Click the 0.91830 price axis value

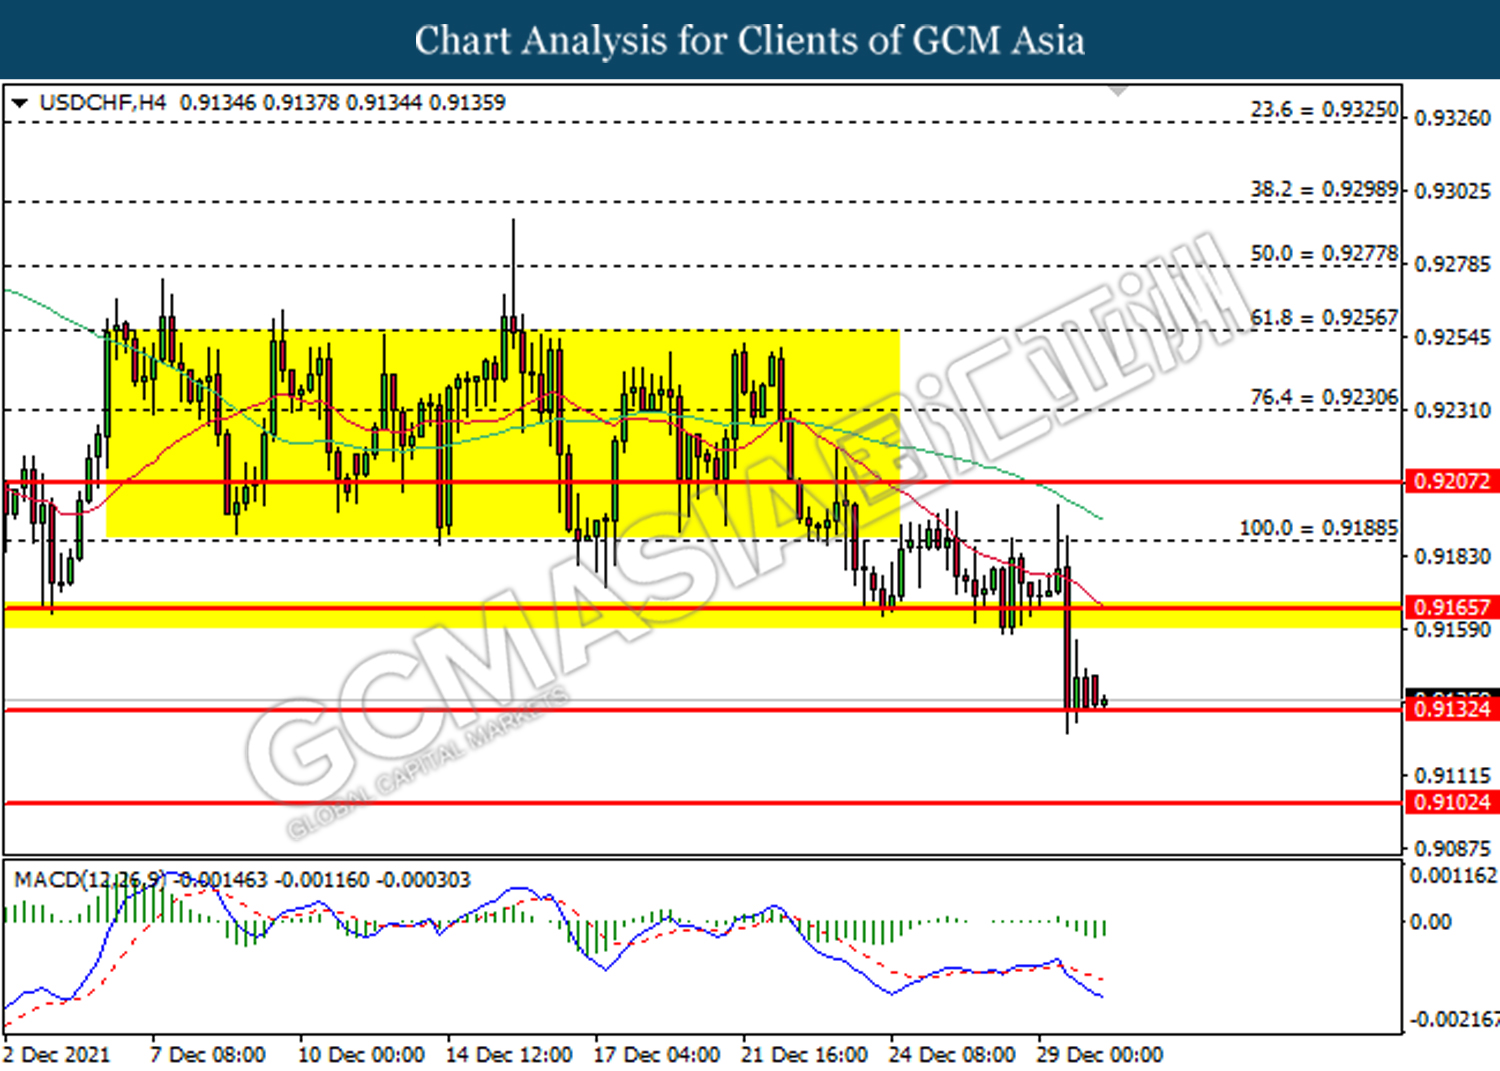point(1453,556)
